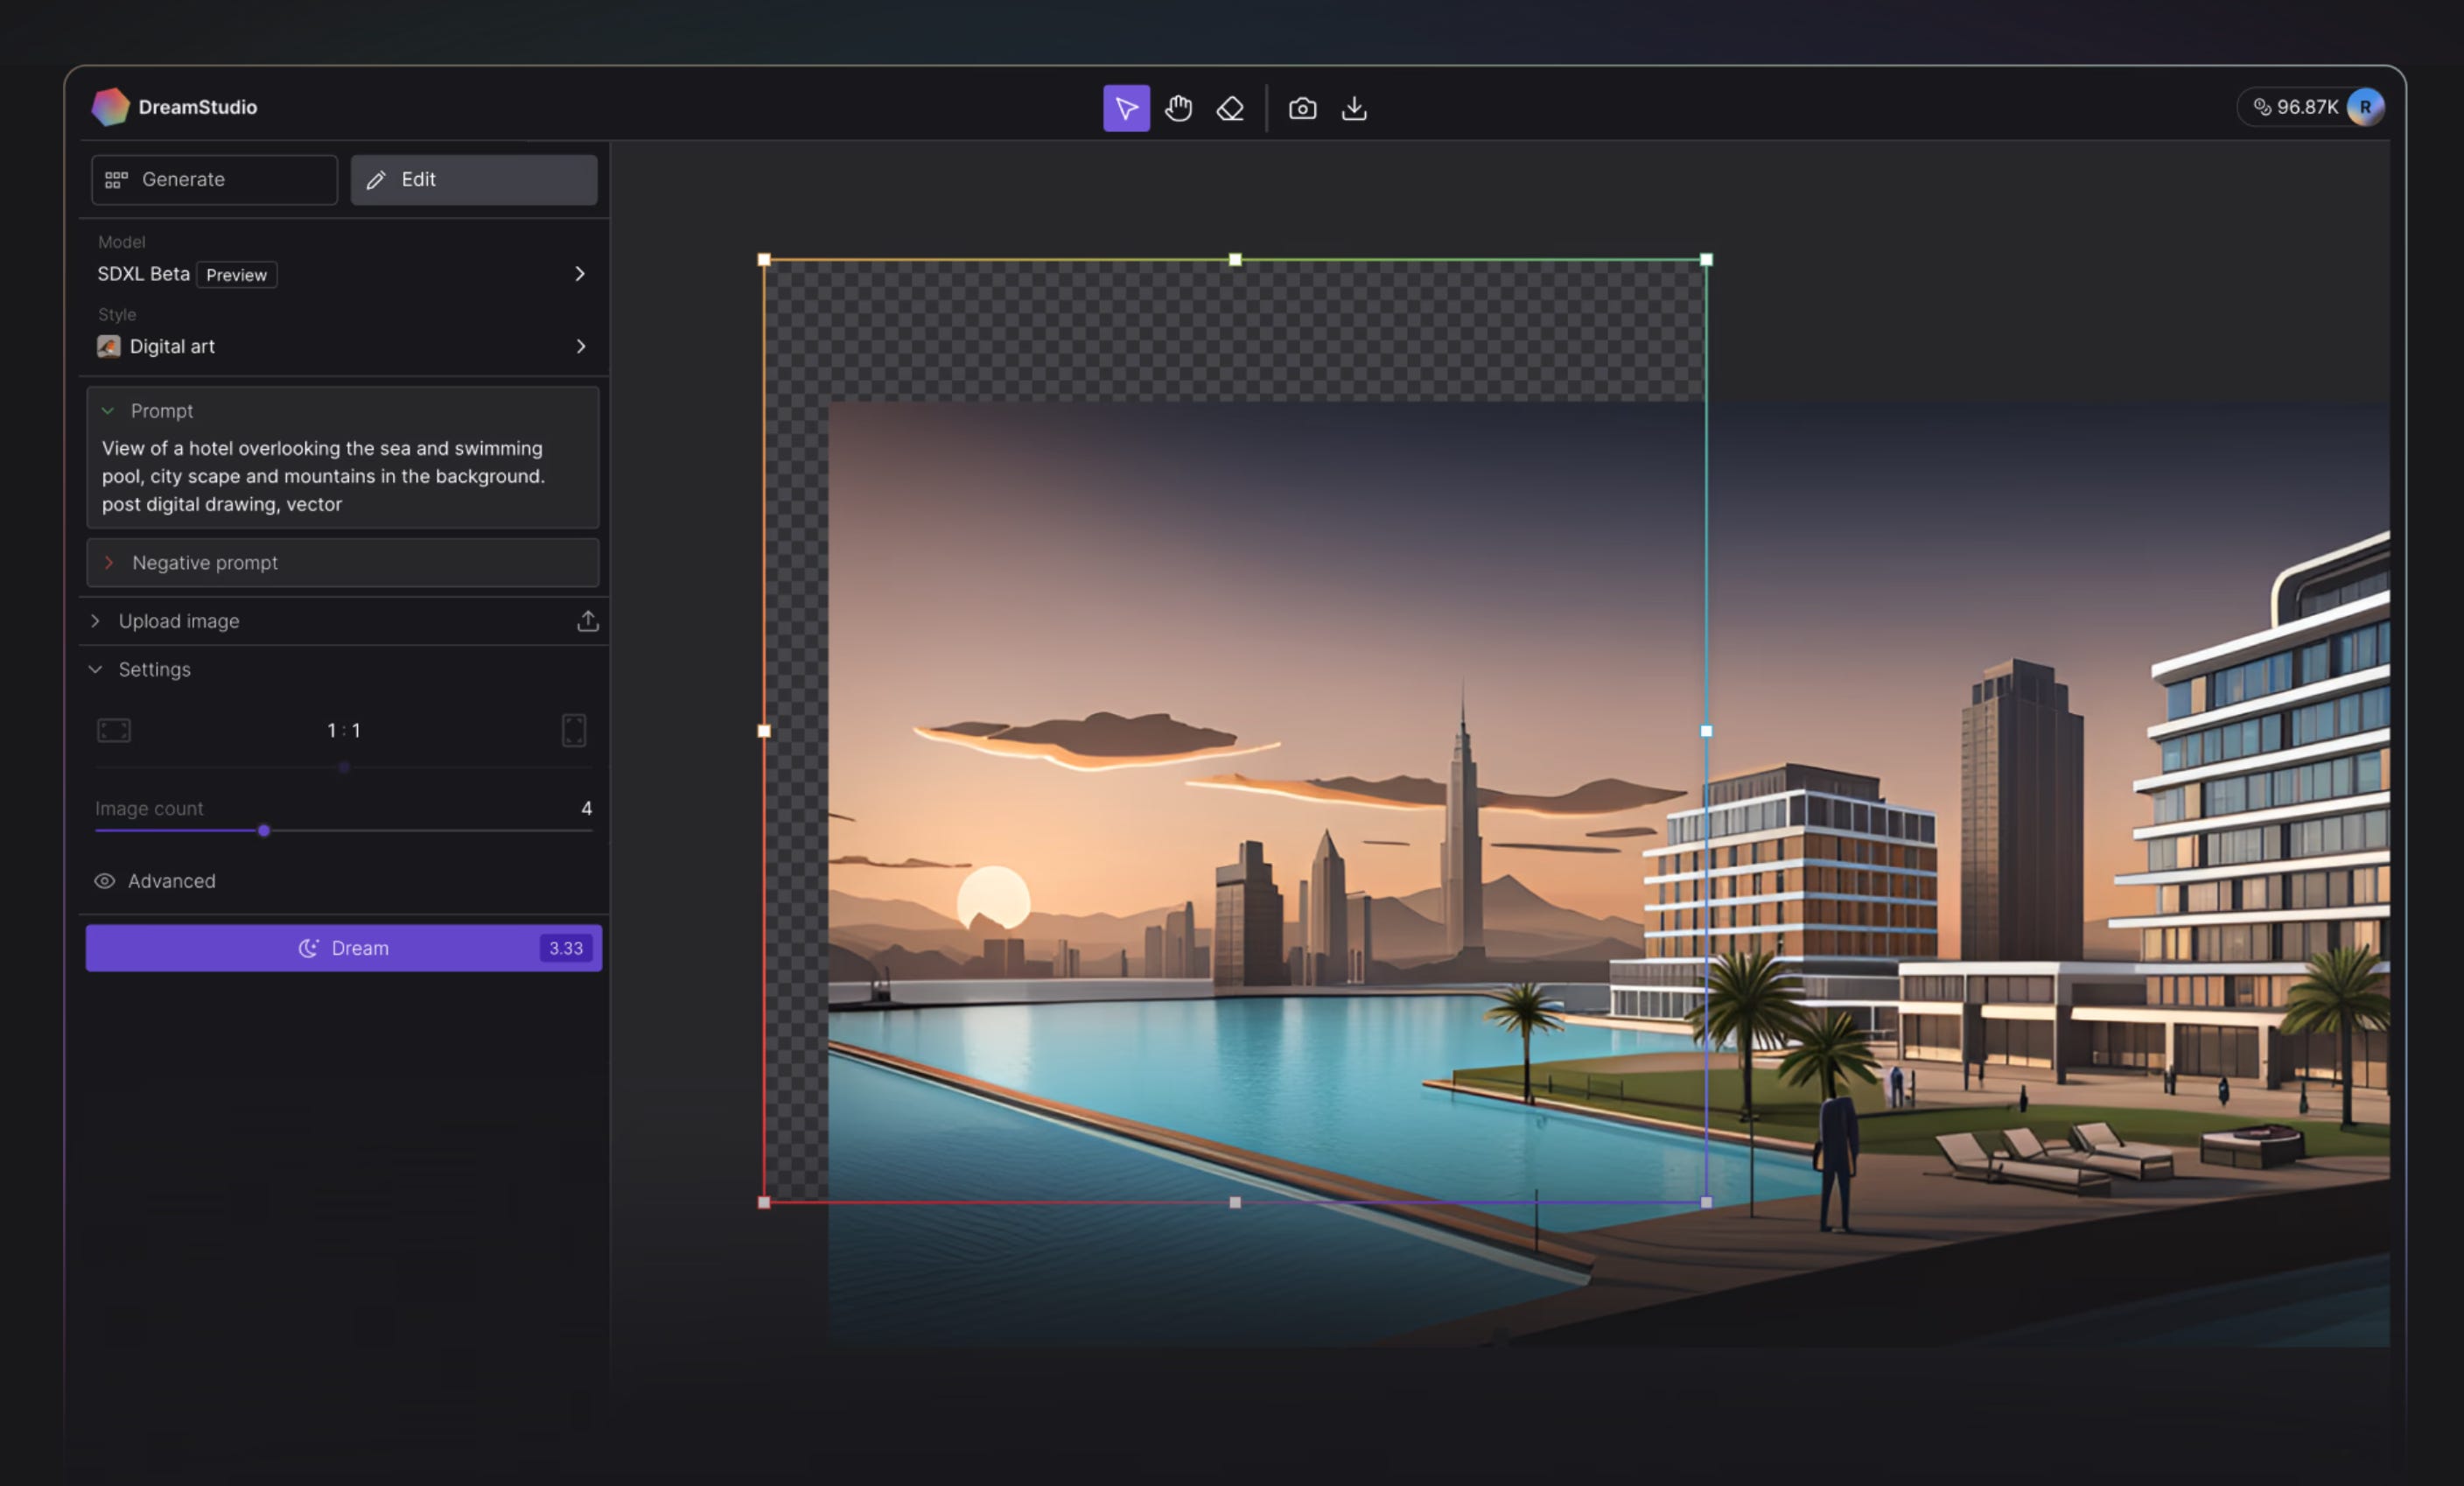This screenshot has height=1486, width=2464.
Task: Collapse the Settings section
Action: click(140, 670)
